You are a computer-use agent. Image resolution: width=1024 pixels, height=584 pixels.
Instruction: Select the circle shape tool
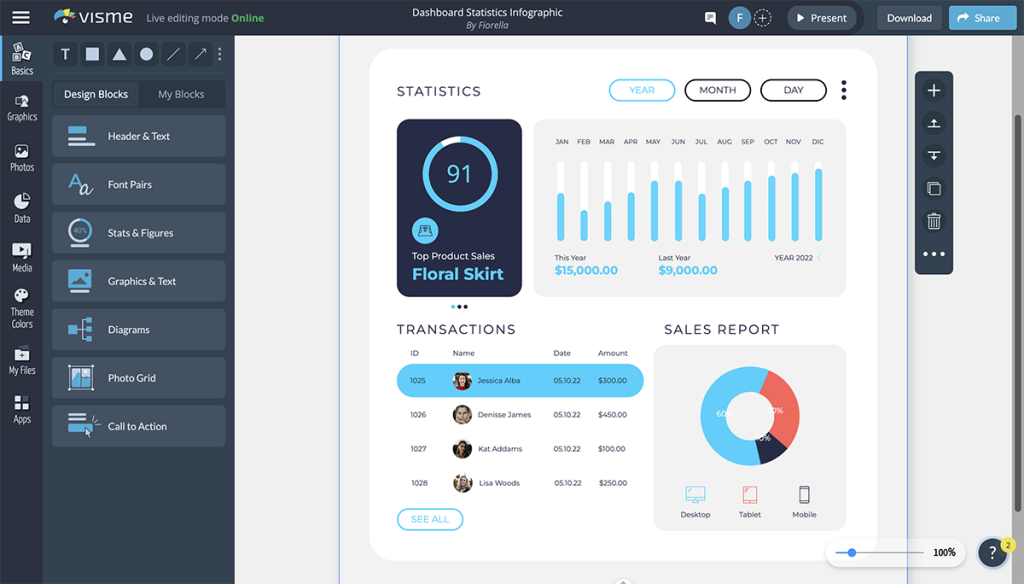(x=146, y=53)
